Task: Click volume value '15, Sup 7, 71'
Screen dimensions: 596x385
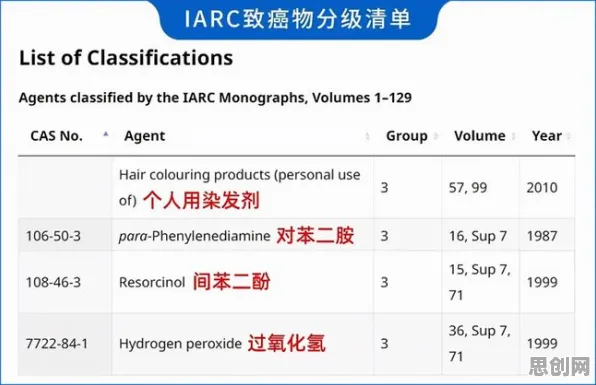Action: [480, 282]
